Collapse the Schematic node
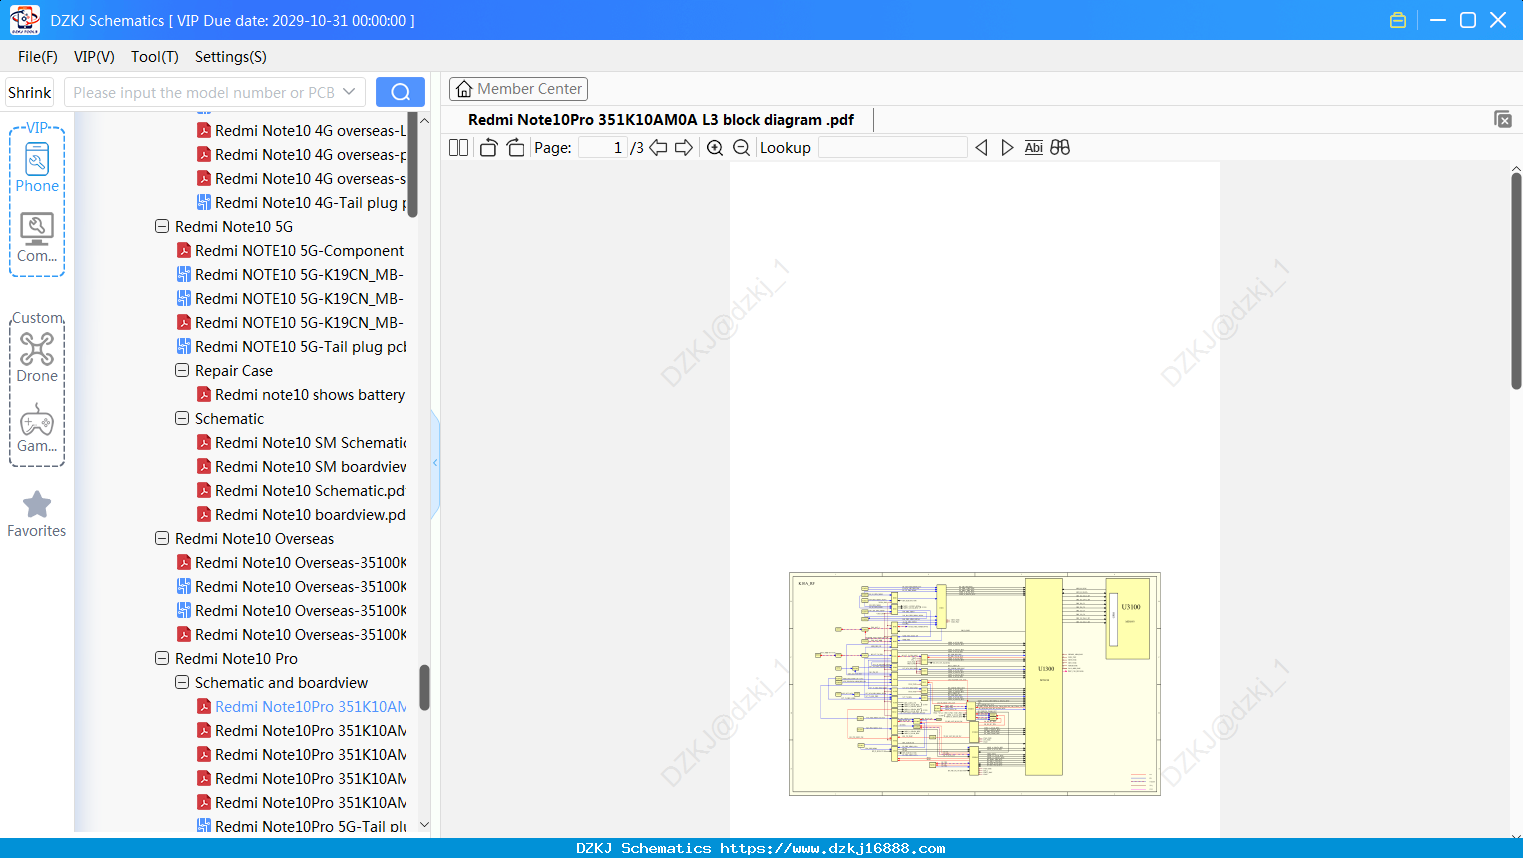Viewport: 1523px width, 858px height. pos(182,418)
